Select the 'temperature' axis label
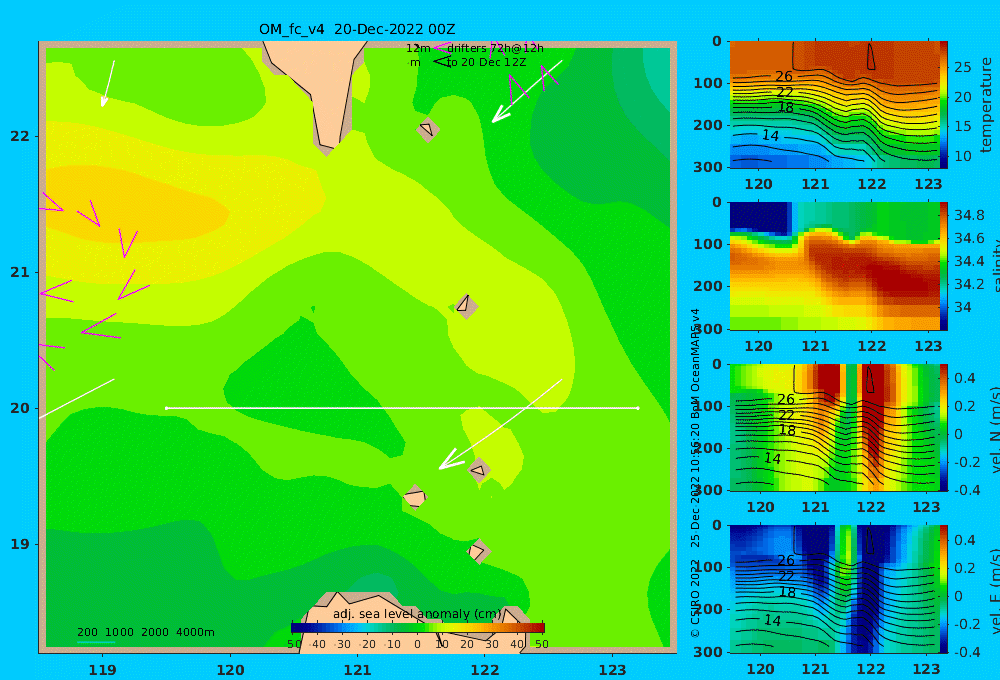Viewport: 1000px width, 680px height. click(x=986, y=105)
